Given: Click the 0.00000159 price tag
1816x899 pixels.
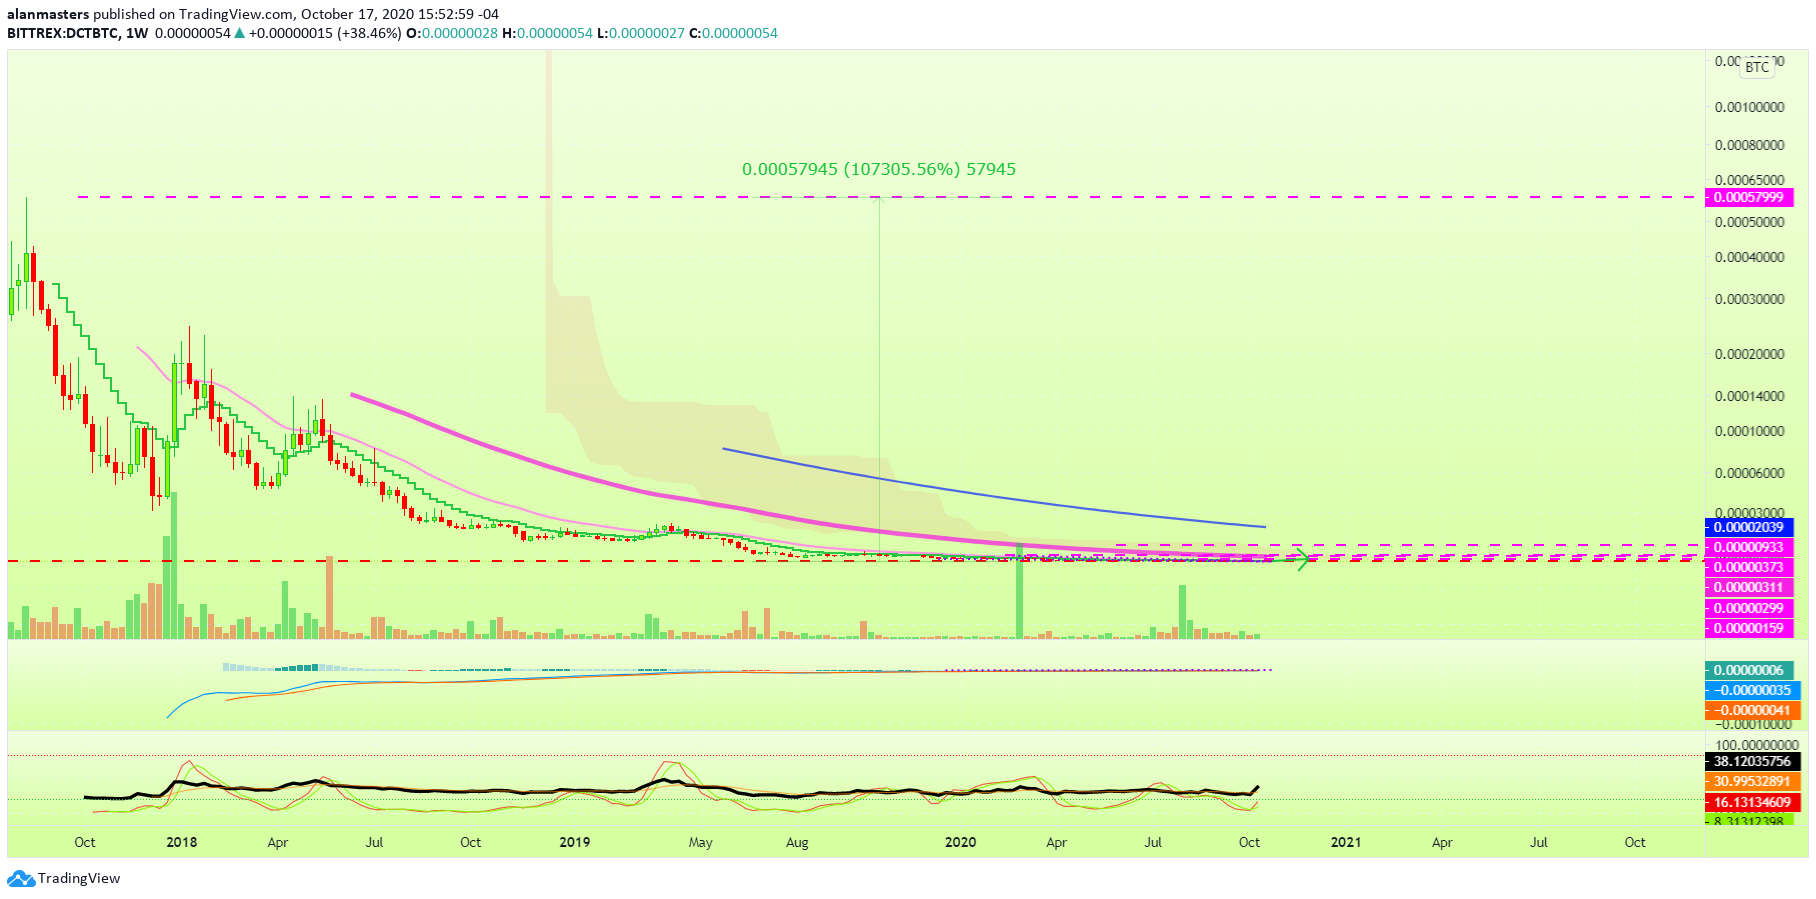Looking at the screenshot, I should coord(1749,628).
